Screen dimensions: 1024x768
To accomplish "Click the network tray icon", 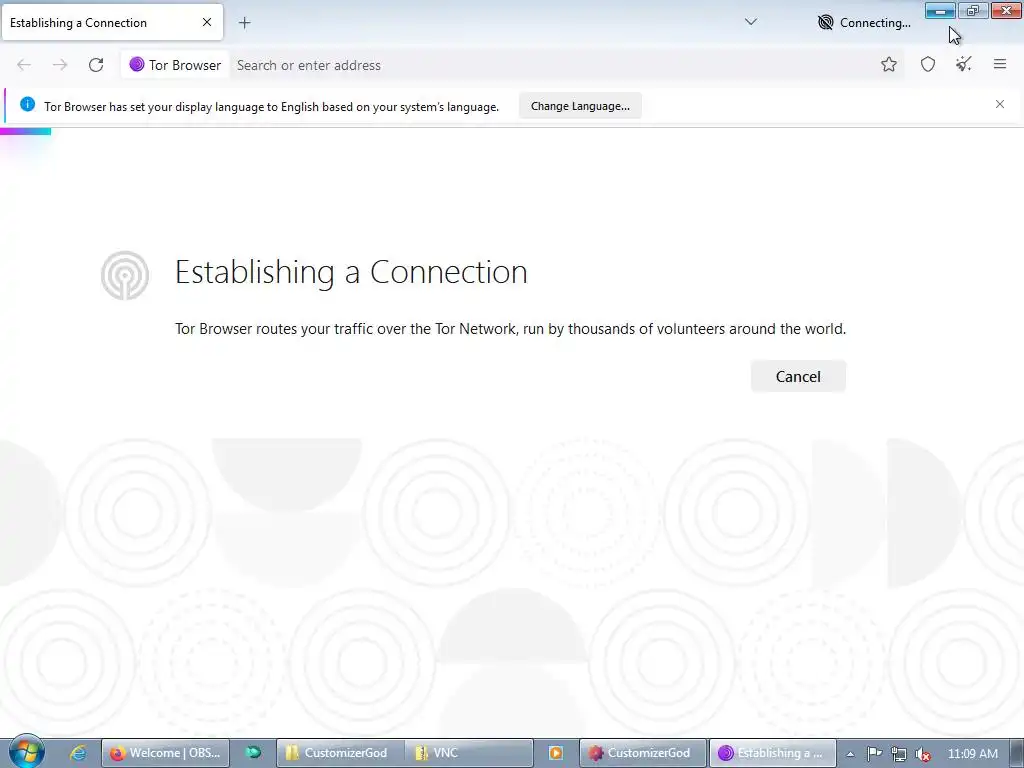I will (x=899, y=754).
